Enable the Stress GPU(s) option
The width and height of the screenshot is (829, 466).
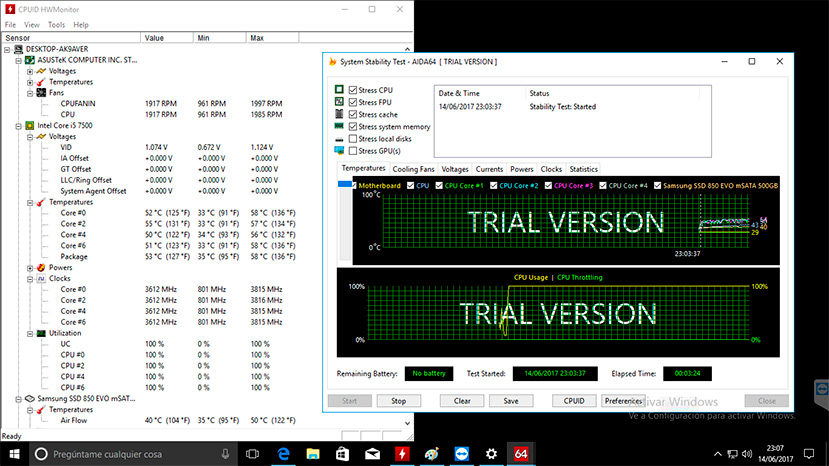click(x=353, y=151)
